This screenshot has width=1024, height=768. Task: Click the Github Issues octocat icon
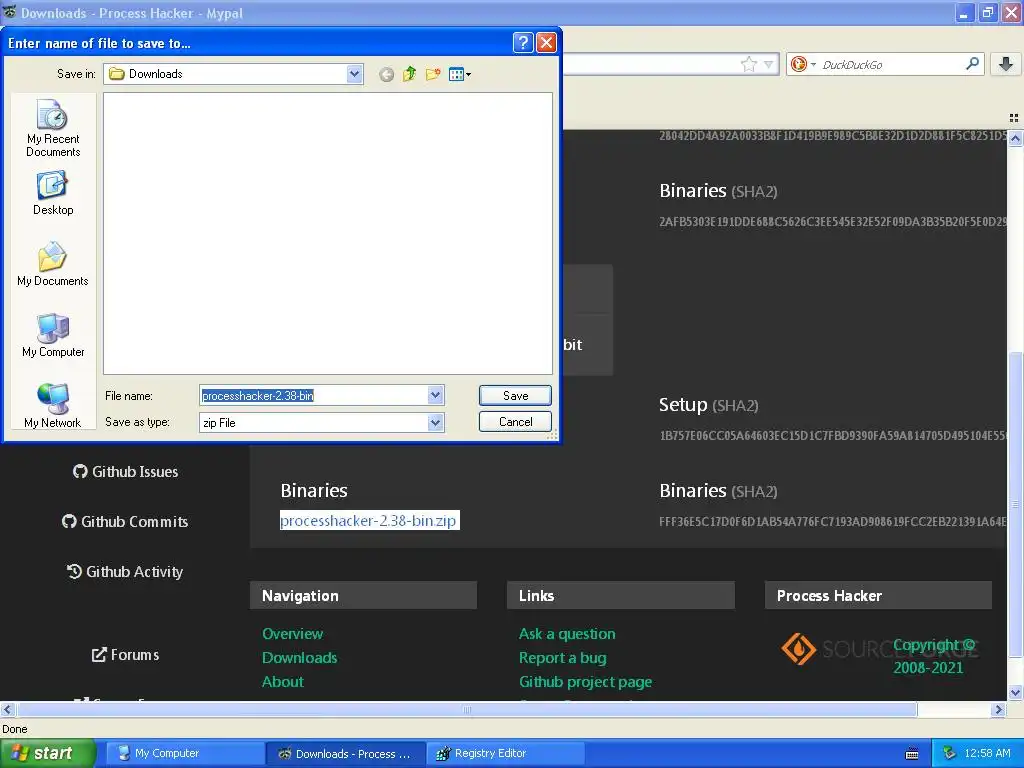(80, 472)
